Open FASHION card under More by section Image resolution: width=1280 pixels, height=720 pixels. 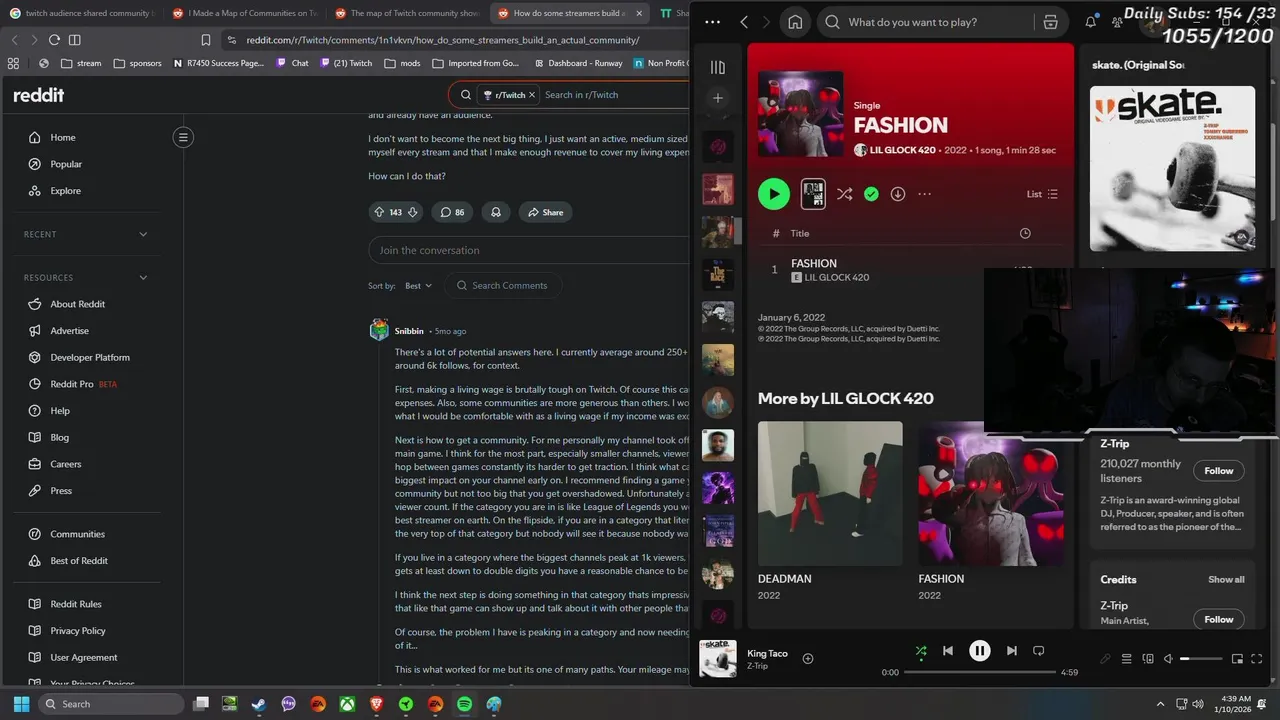point(991,510)
